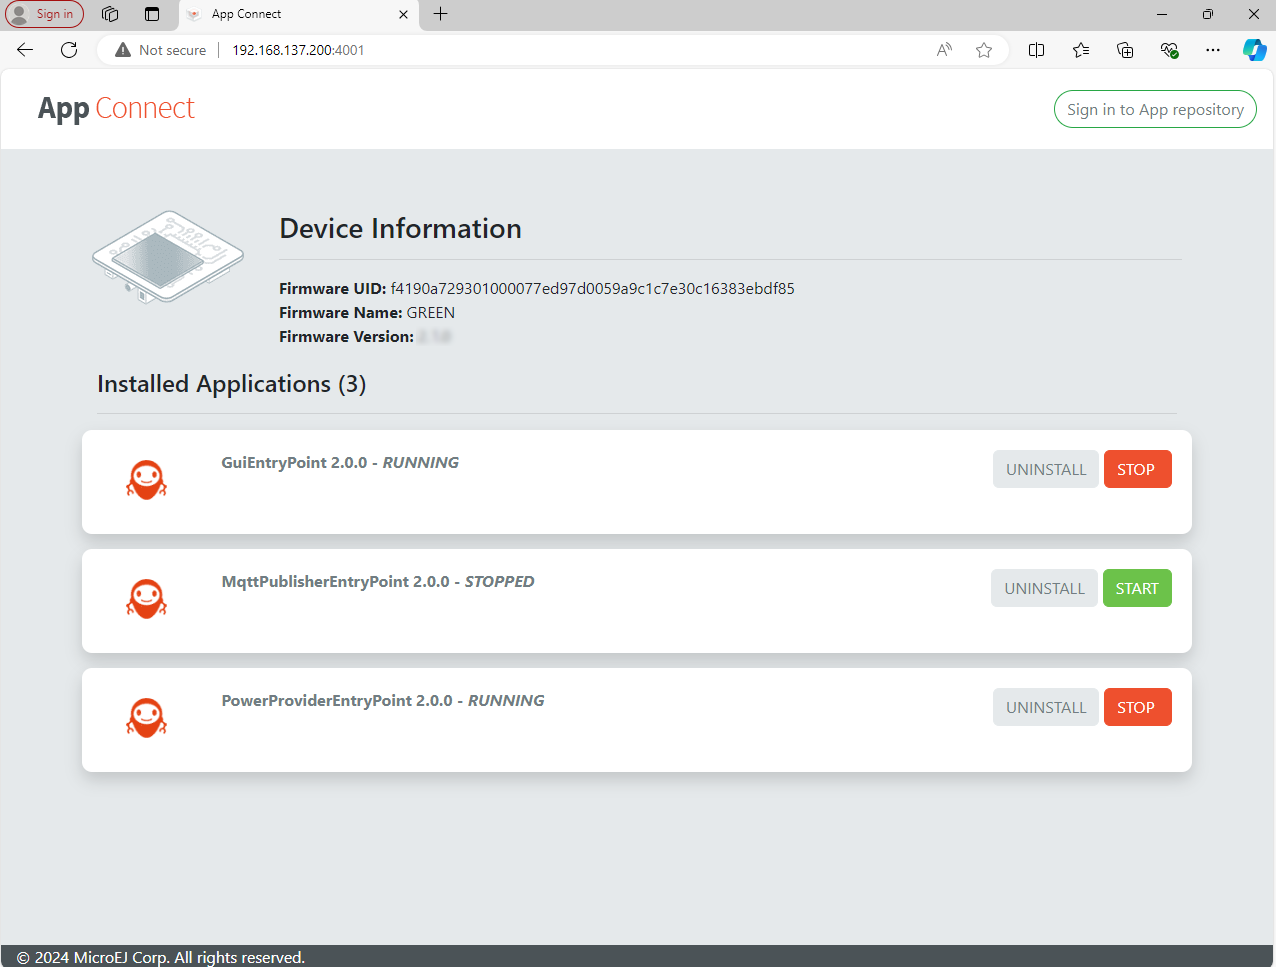1276x967 pixels.
Task: Click the PowerProviderEntryPoint robot icon
Action: click(146, 718)
